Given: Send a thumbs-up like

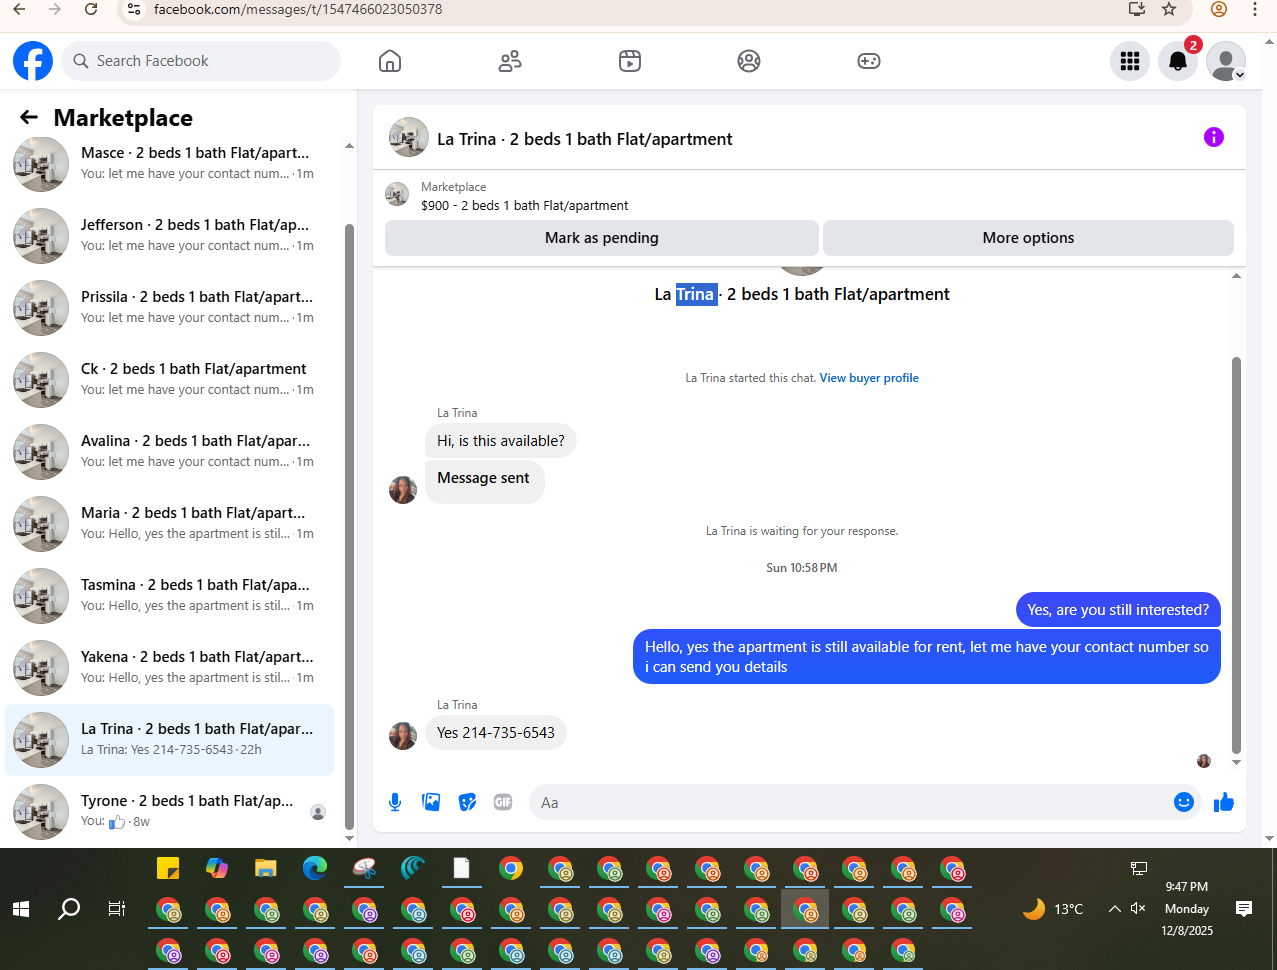Looking at the screenshot, I should (x=1224, y=802).
